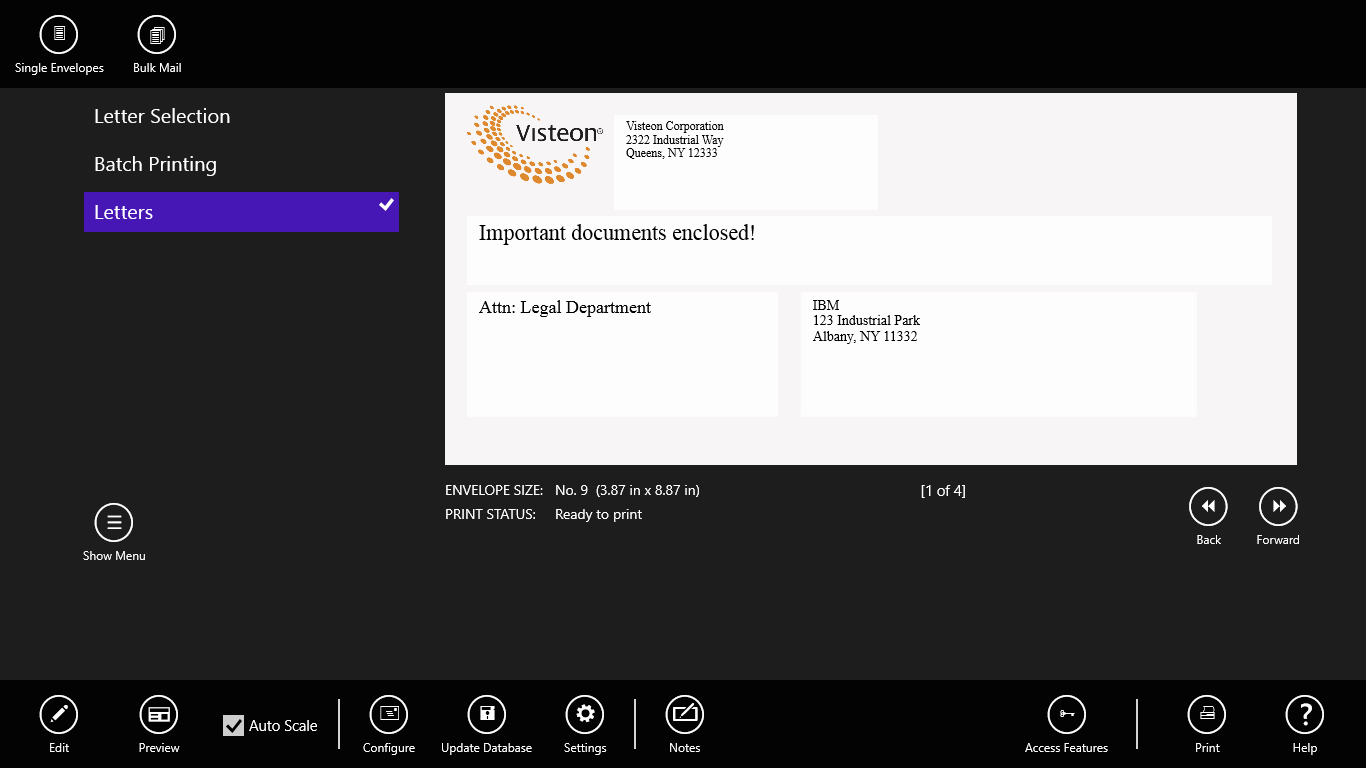Open Batch Printing from the sidebar

(154, 164)
